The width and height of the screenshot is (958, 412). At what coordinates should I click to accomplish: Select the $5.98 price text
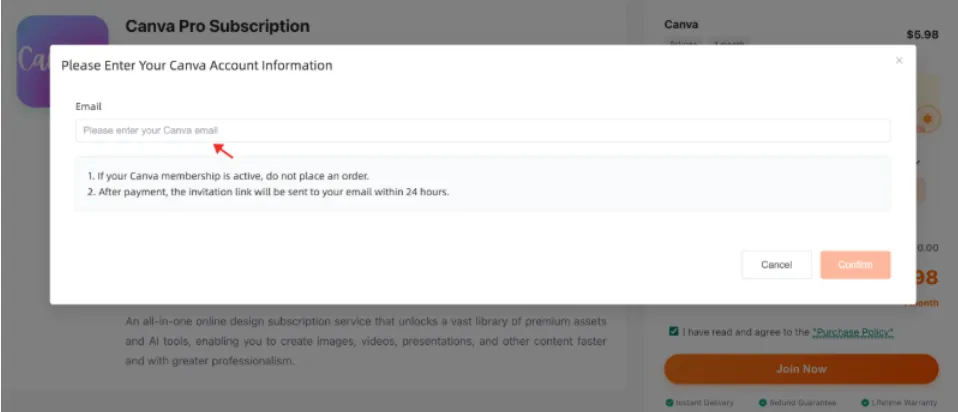[922, 35]
